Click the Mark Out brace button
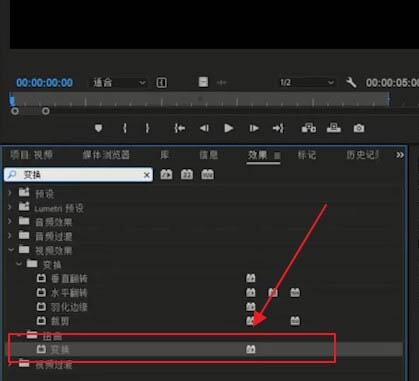The image size is (419, 381). 147,128
